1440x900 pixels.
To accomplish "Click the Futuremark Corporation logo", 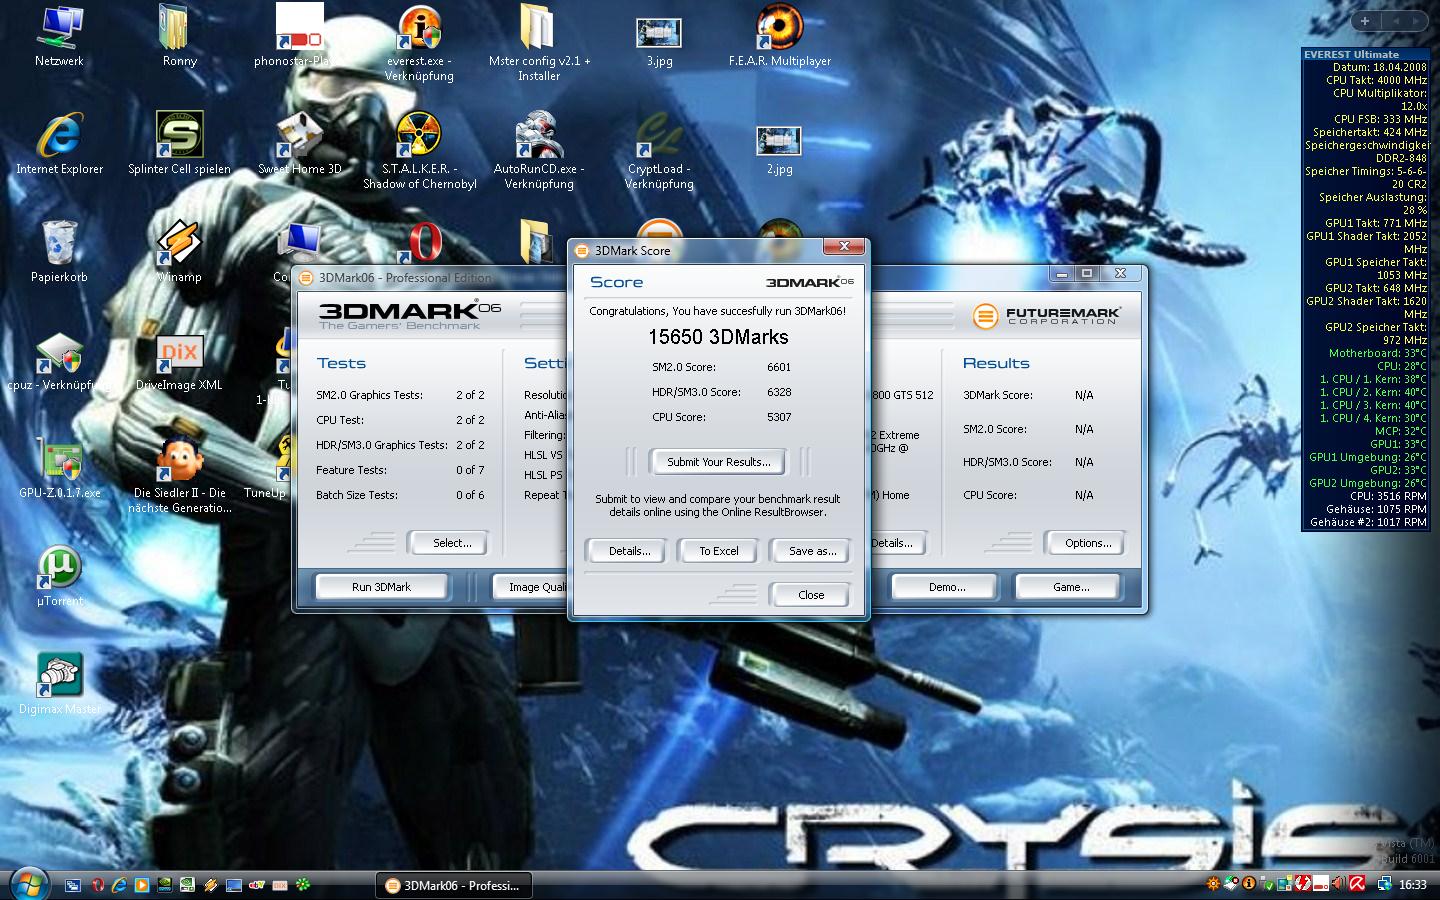I will click(x=1047, y=316).
